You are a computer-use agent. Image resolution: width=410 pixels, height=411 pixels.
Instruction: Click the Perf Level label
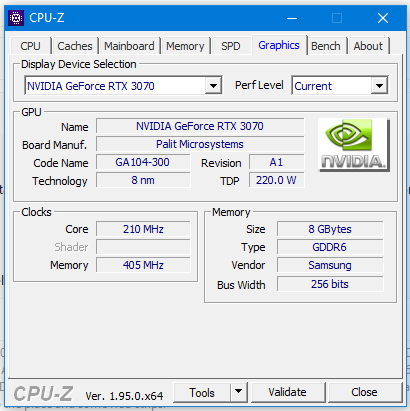pyautogui.click(x=259, y=85)
